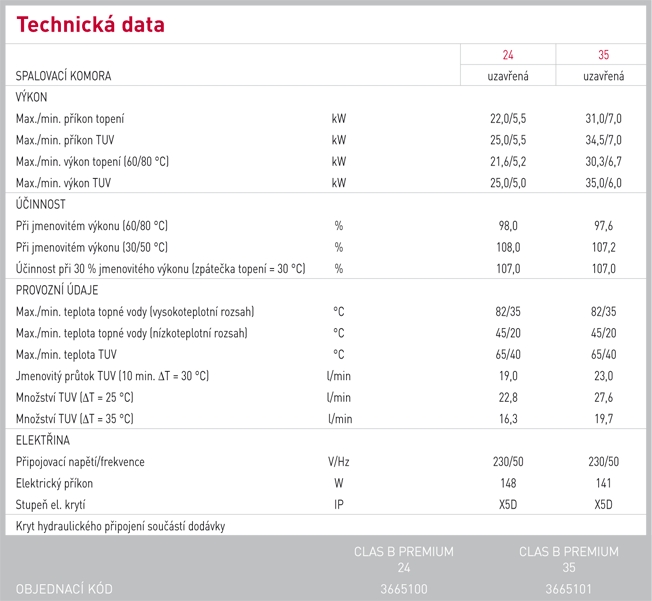Click value '22,8'

(x=508, y=397)
